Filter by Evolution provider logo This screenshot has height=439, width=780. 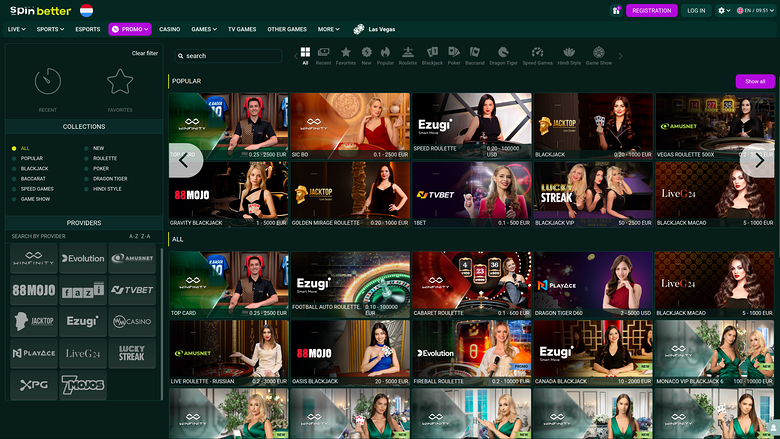pos(83,258)
